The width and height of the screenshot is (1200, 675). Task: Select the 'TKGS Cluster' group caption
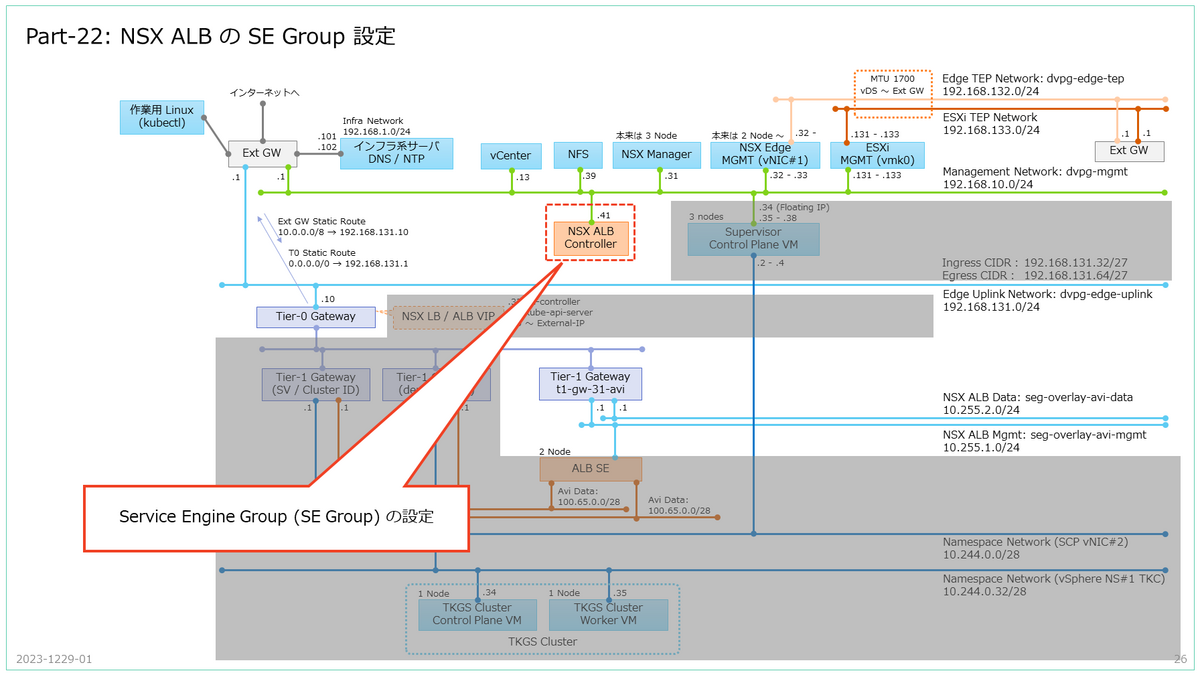542,641
